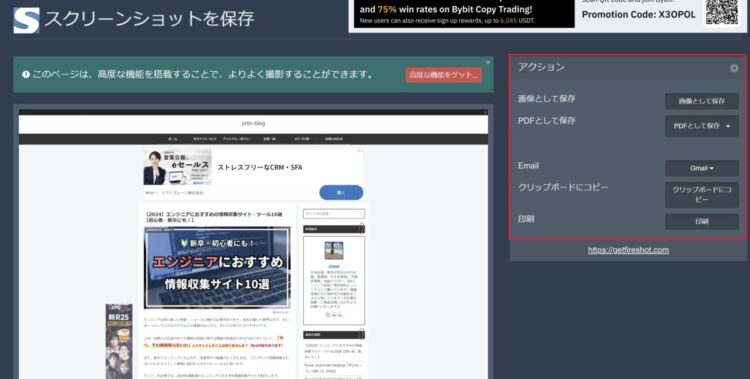
Task: Click the QR code in the ad
Action: 722,12
